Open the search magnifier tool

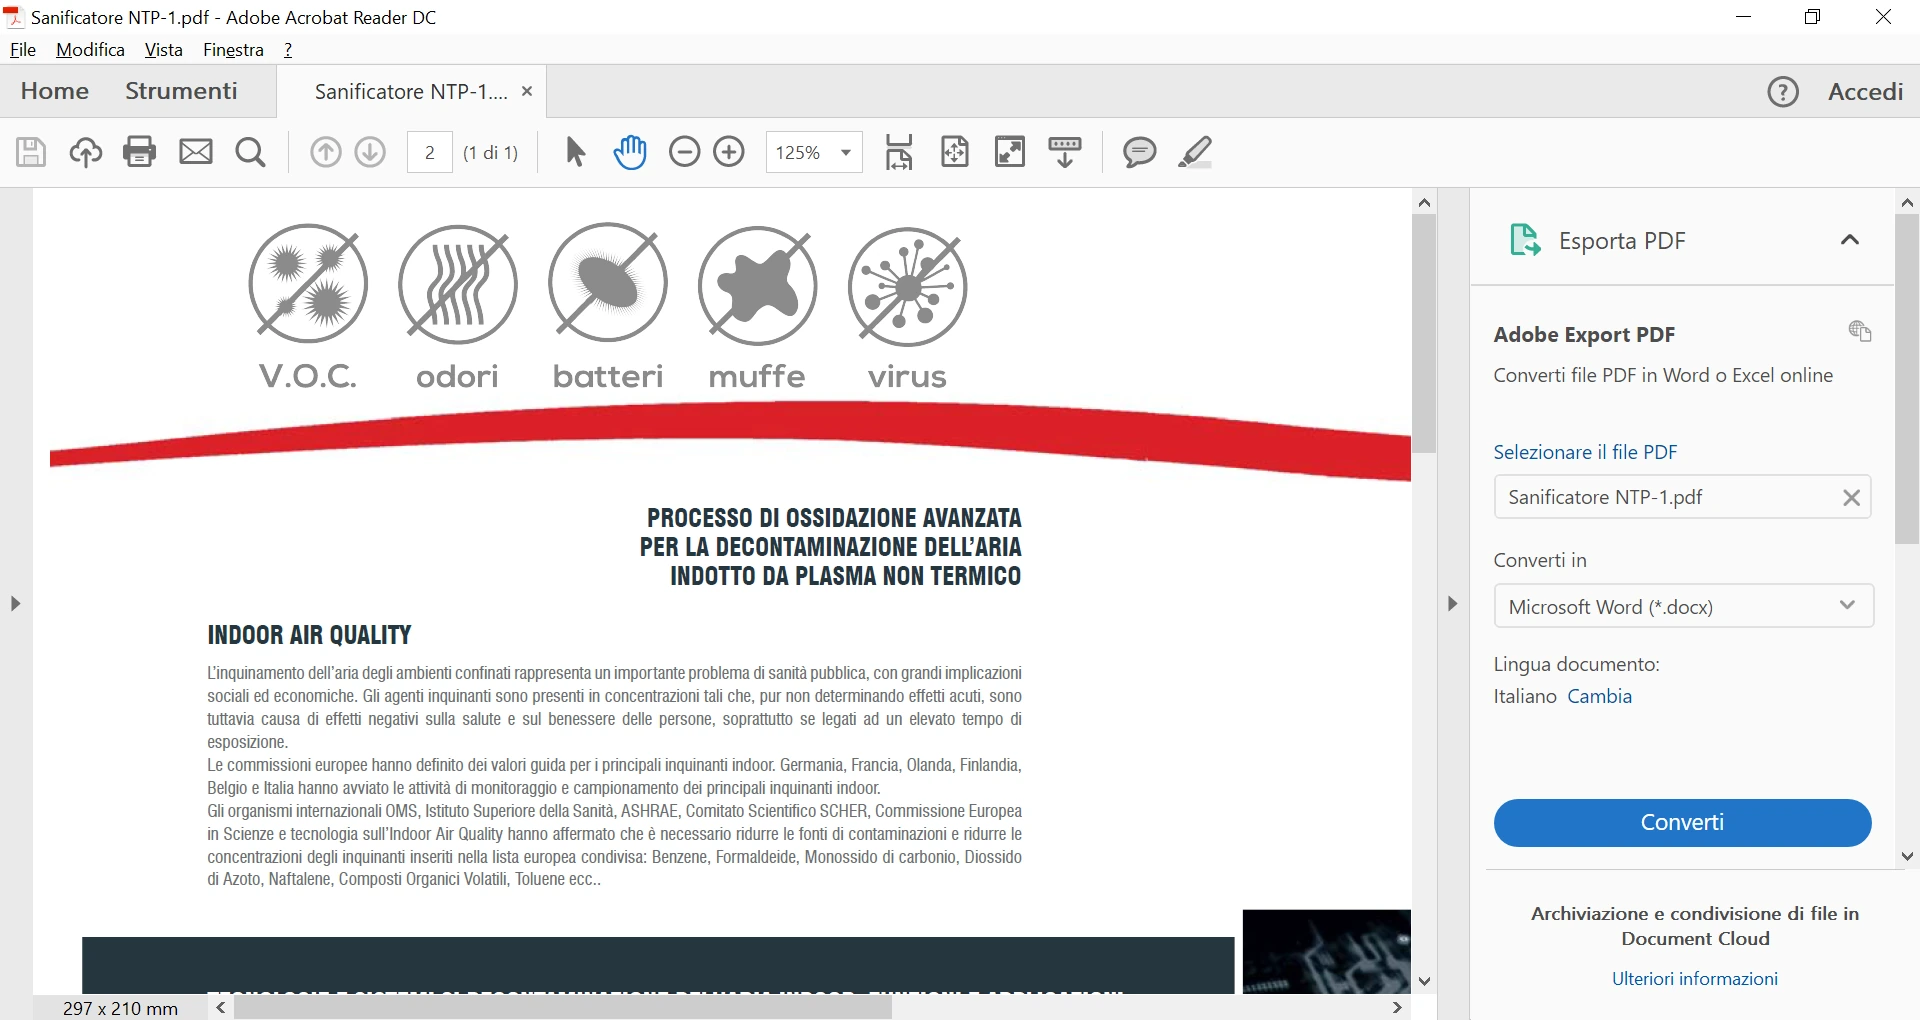[x=251, y=152]
